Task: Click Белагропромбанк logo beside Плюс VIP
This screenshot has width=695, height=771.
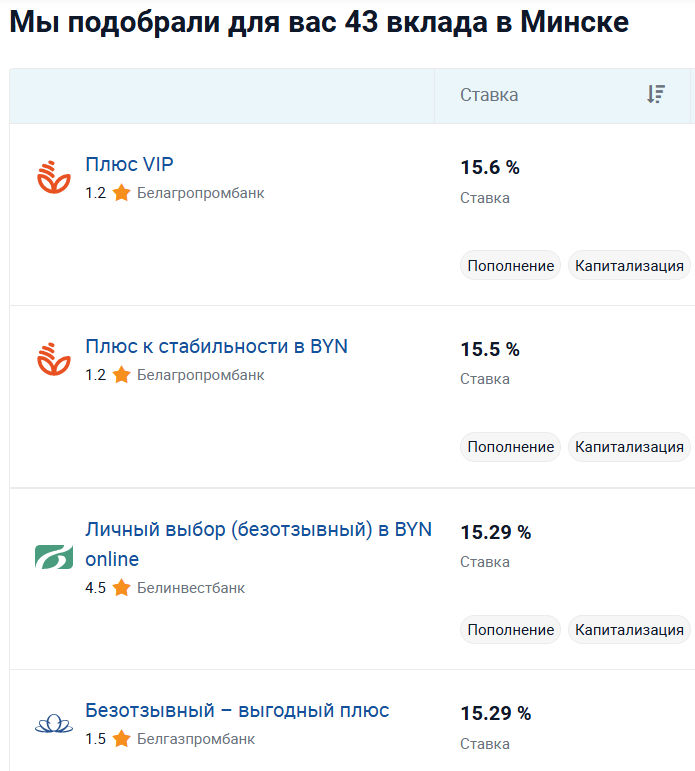Action: [54, 177]
